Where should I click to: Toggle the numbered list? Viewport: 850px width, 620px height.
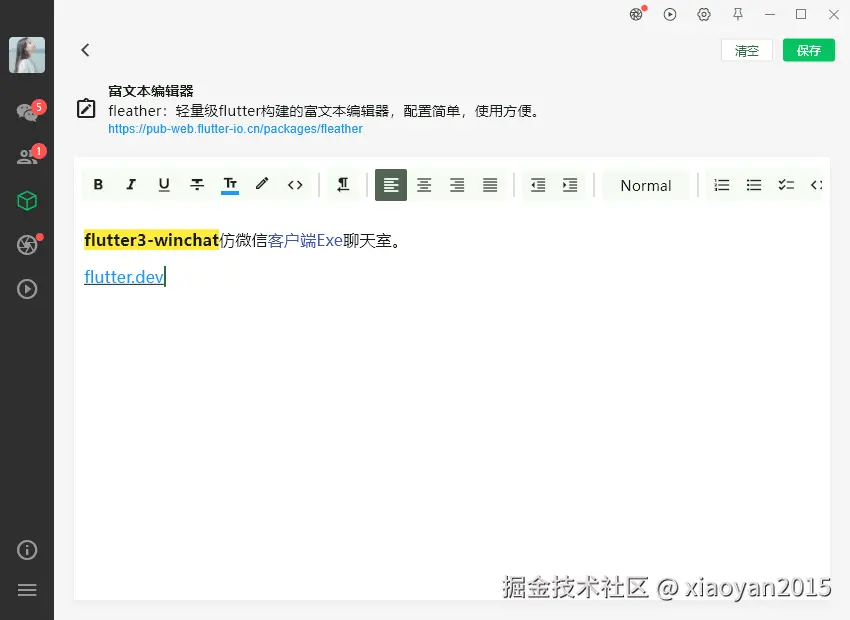(x=722, y=184)
